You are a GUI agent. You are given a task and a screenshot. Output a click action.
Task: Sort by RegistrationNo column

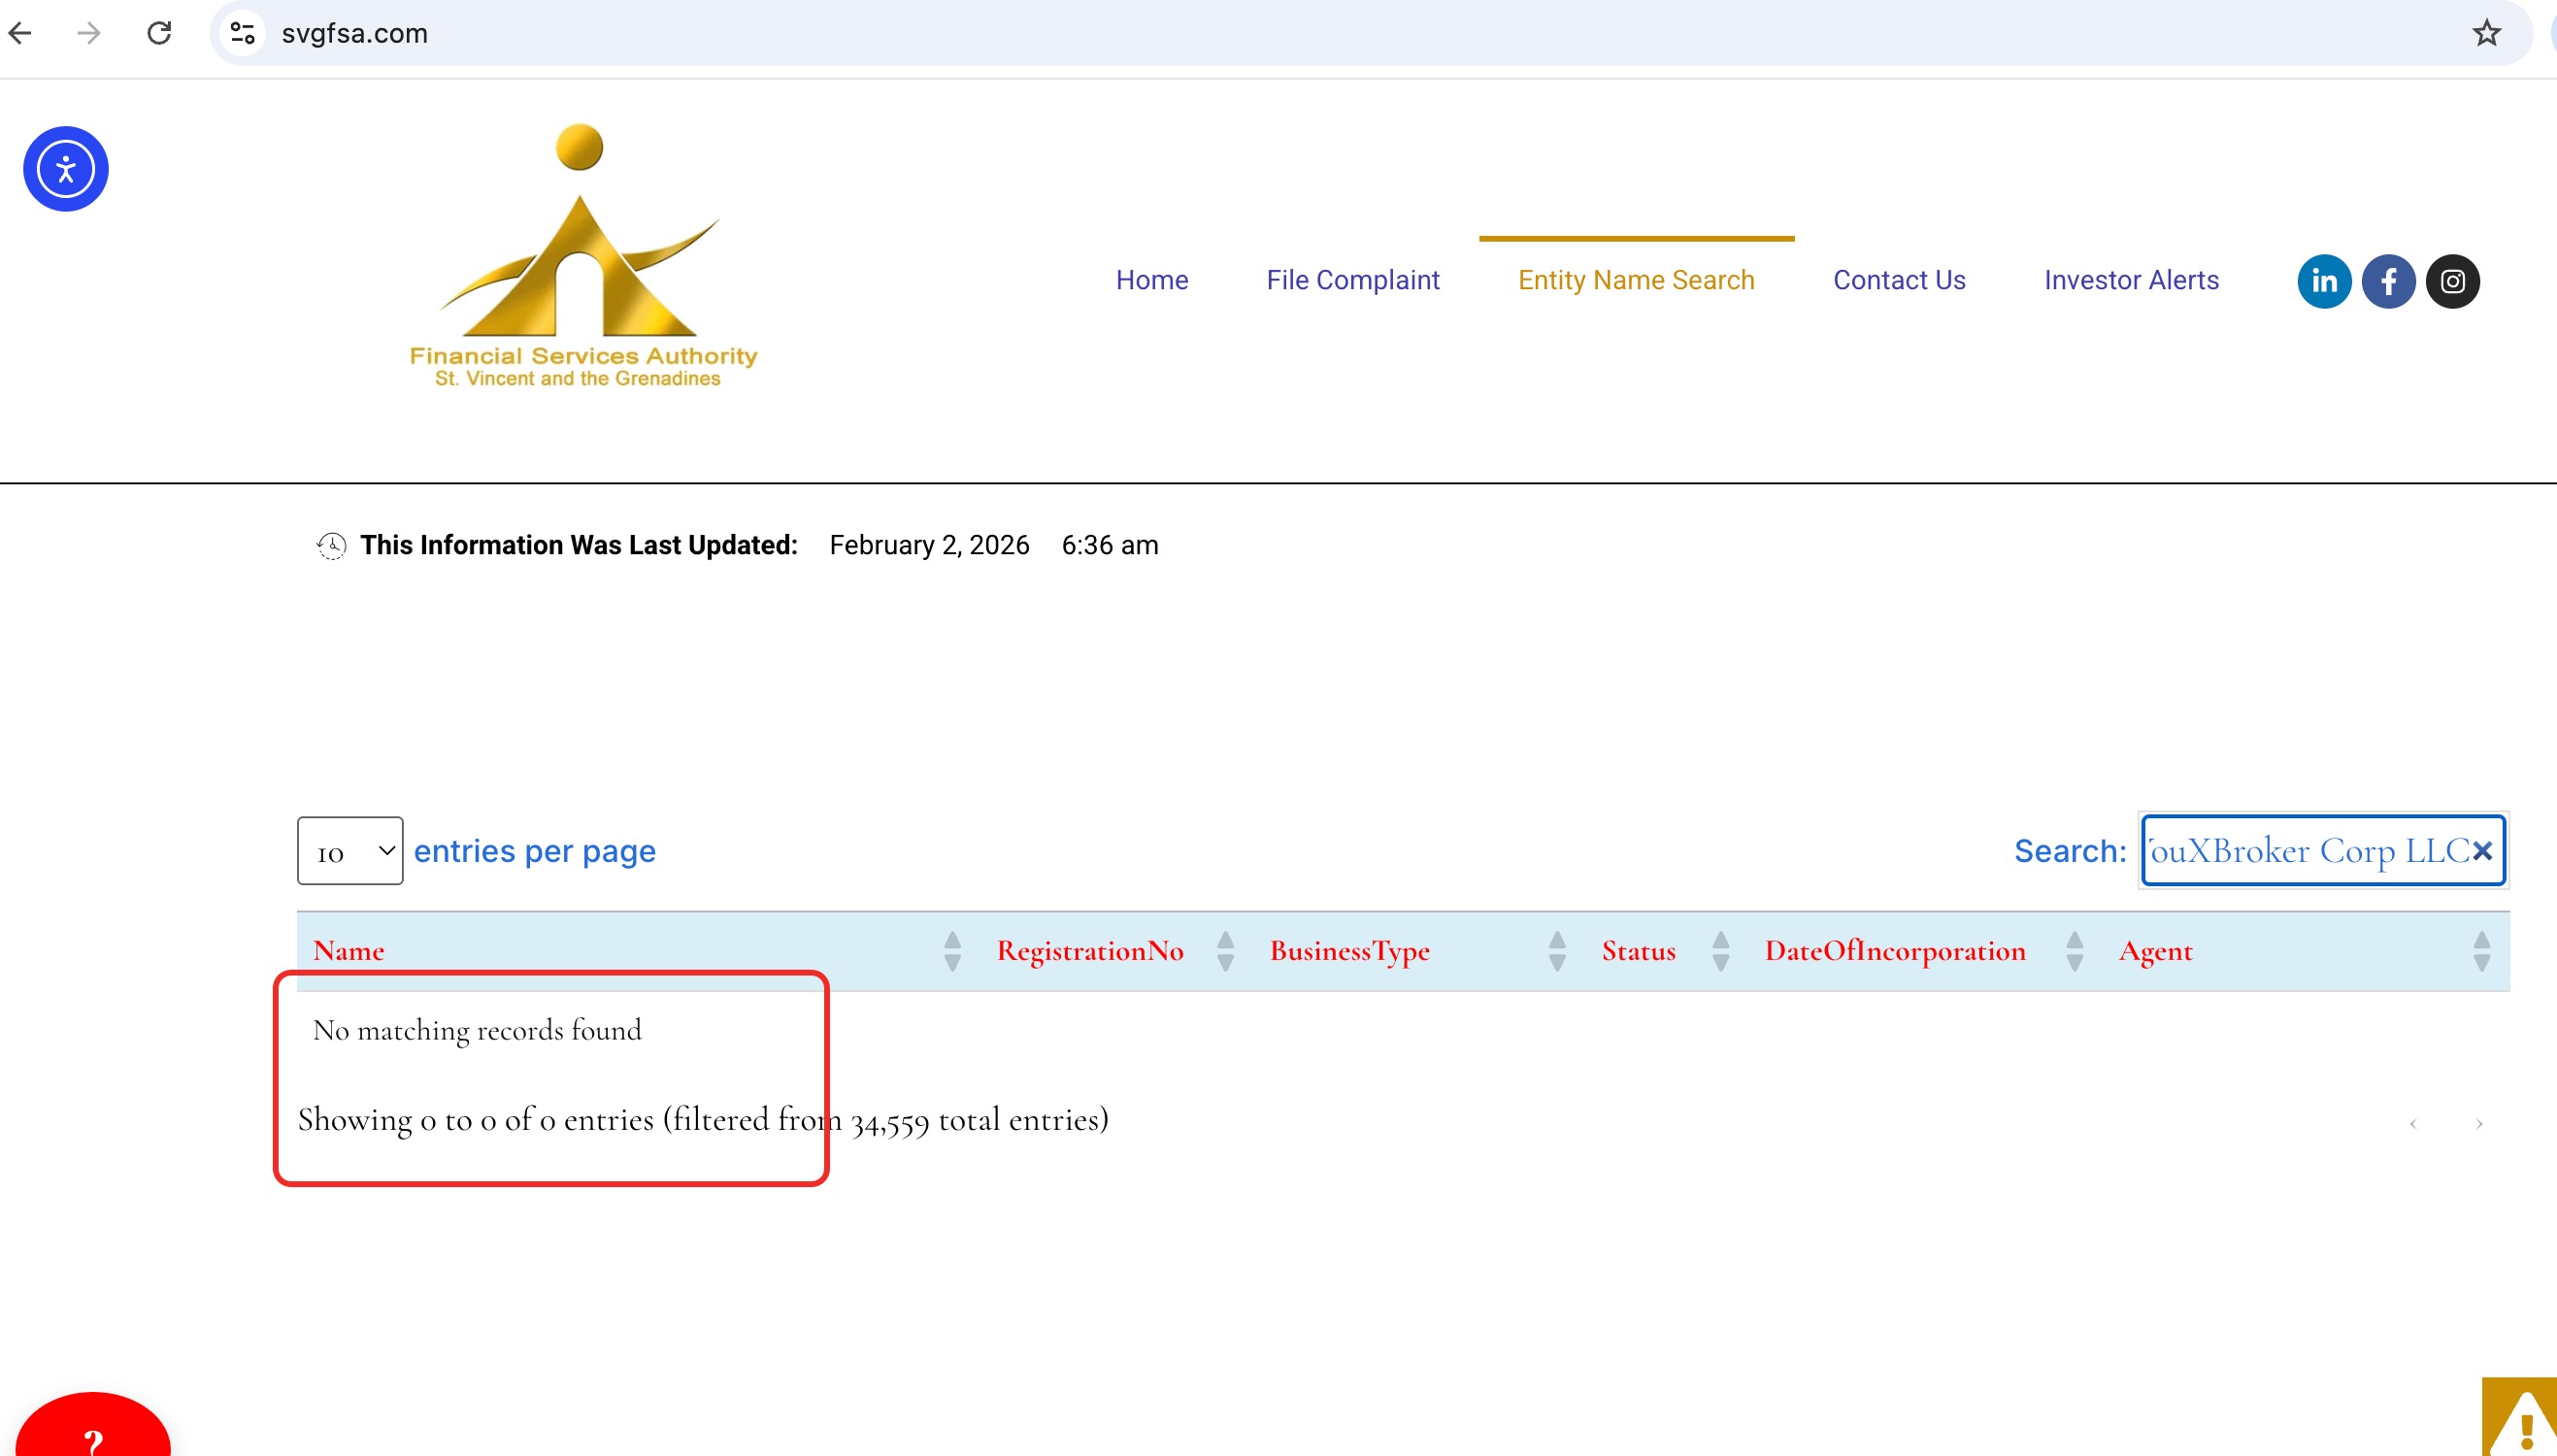tap(1090, 951)
